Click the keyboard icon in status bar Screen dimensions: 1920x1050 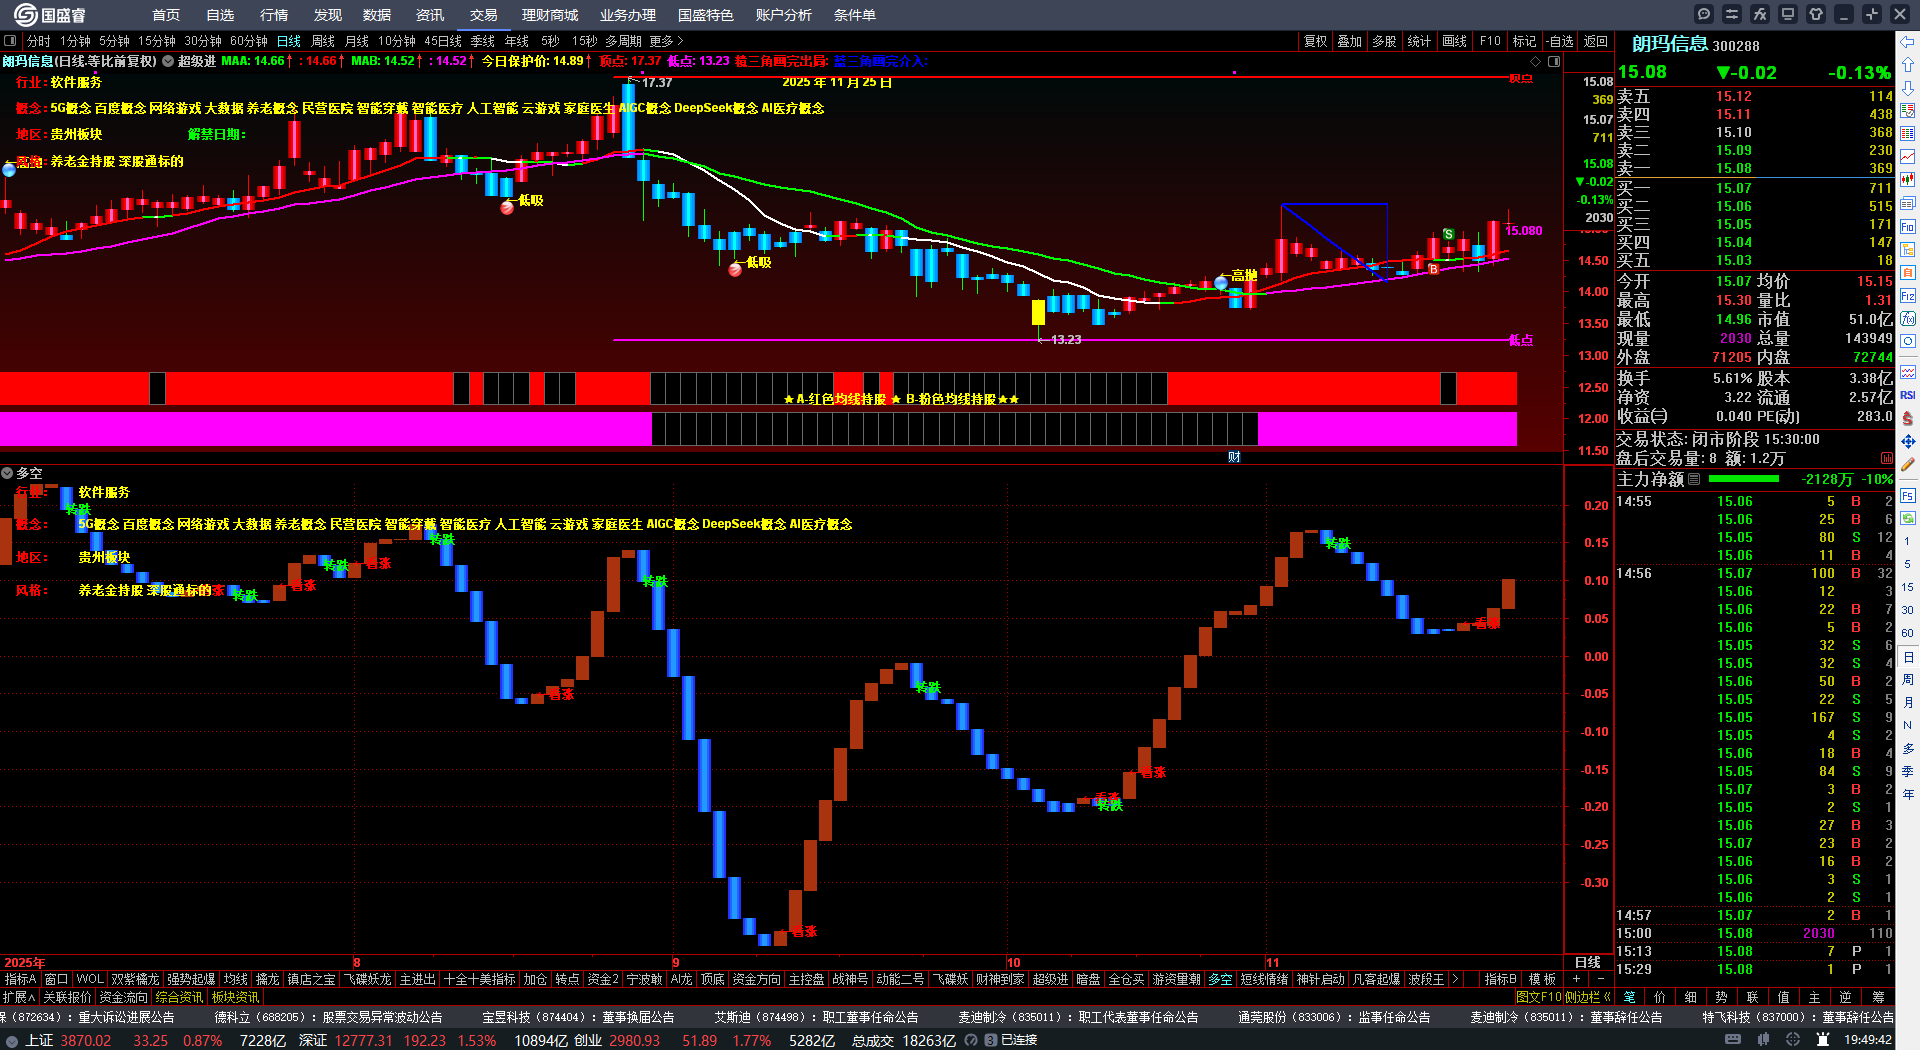coord(1733,1040)
